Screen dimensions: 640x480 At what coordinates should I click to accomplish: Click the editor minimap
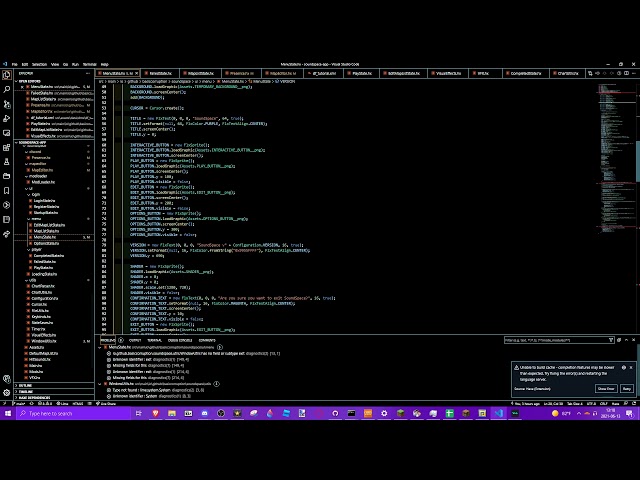click(x=617, y=159)
